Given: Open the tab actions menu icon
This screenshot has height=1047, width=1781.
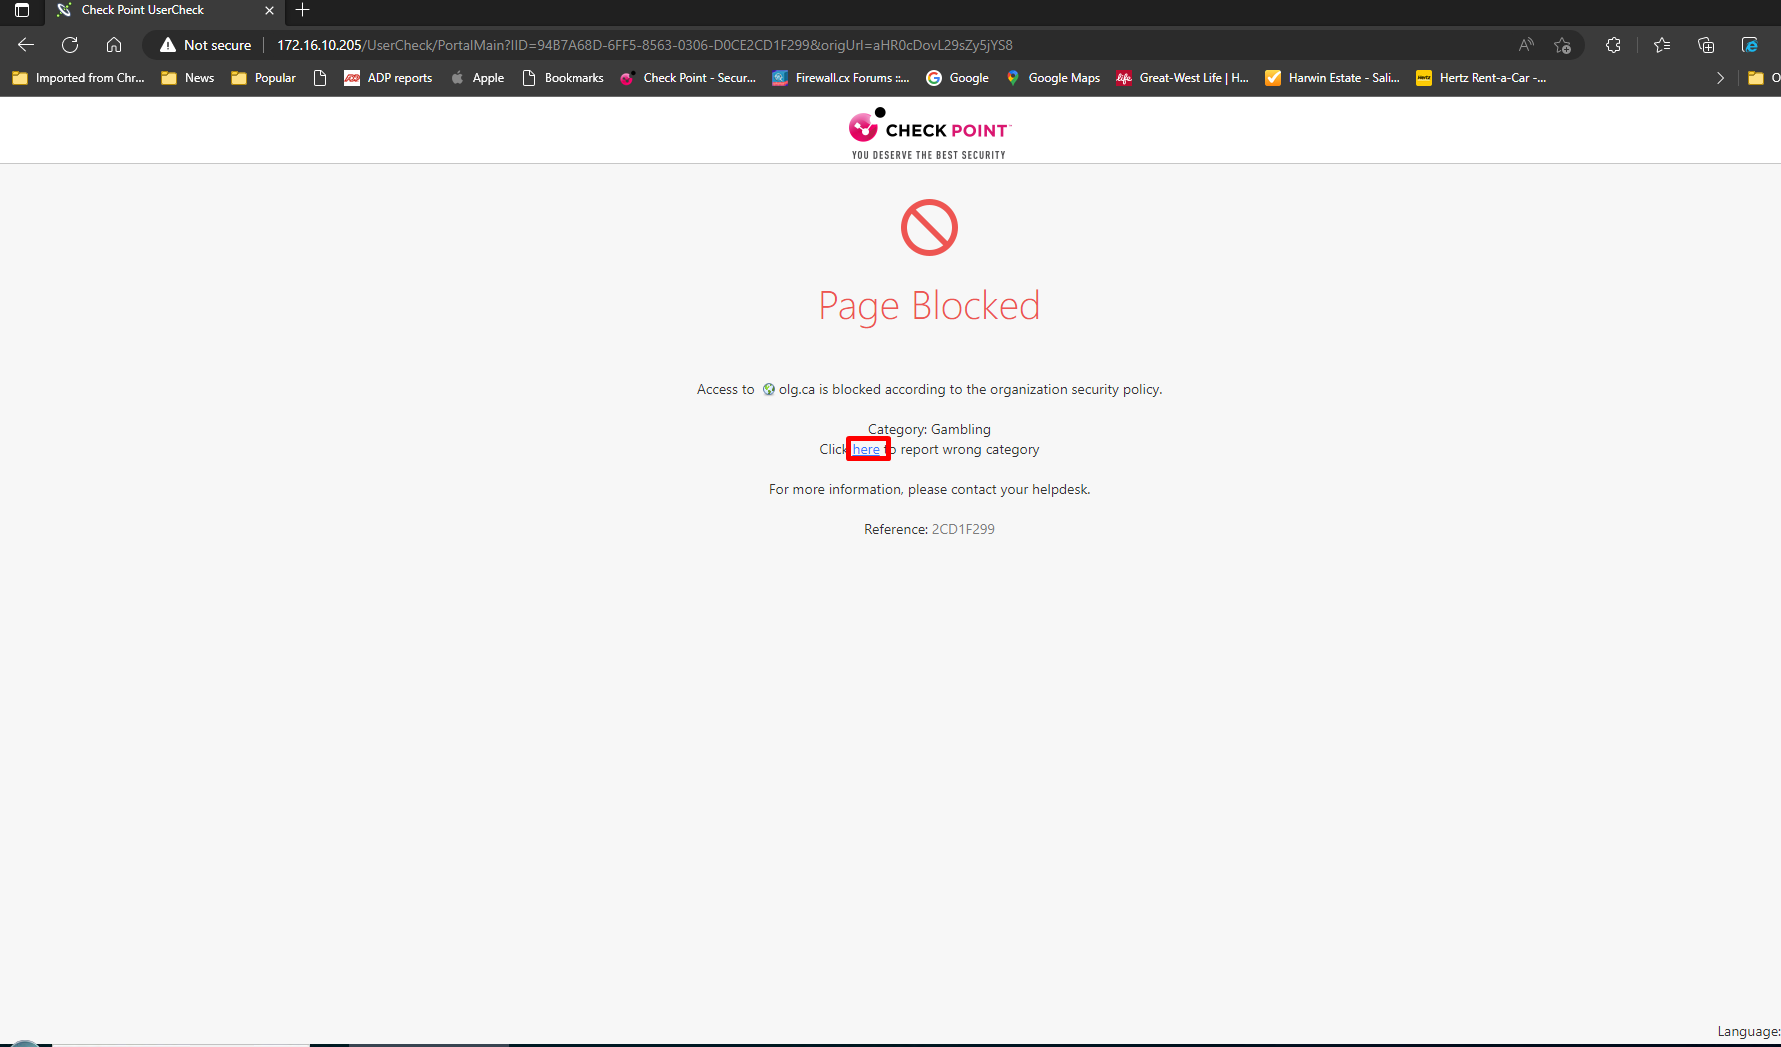Looking at the screenshot, I should click(x=22, y=10).
